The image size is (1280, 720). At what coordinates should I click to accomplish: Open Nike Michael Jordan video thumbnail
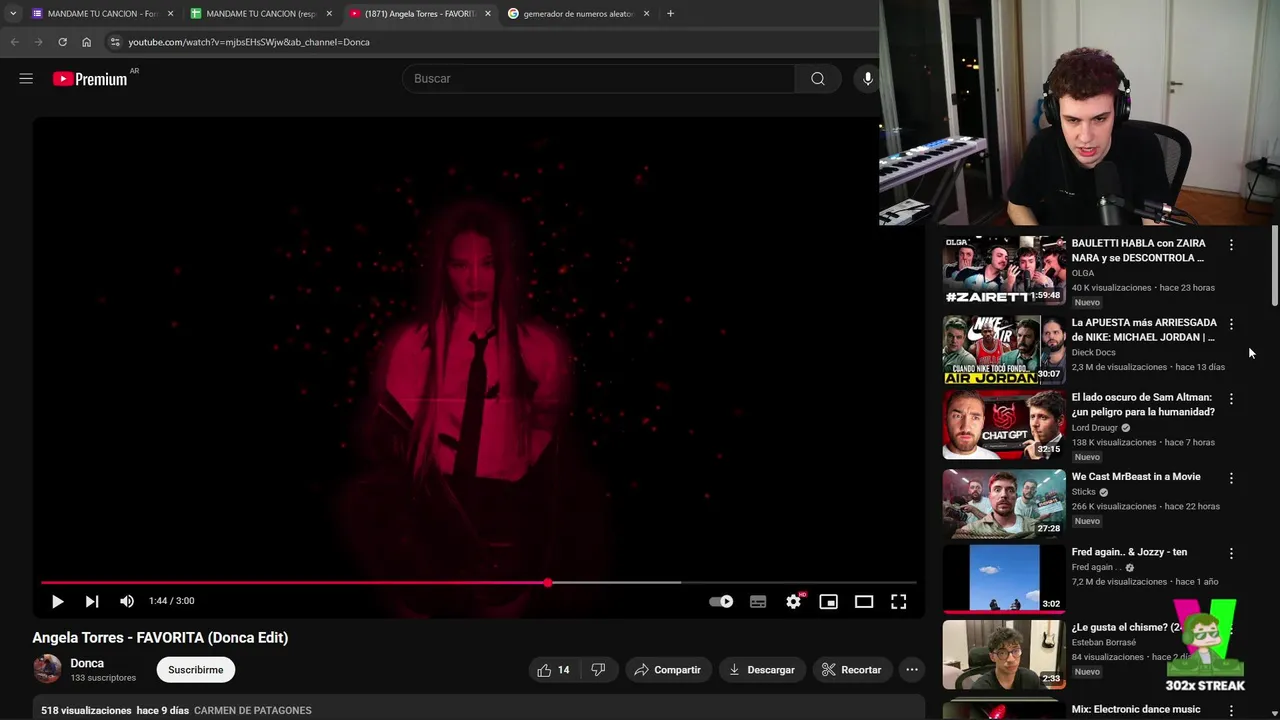pos(1004,350)
